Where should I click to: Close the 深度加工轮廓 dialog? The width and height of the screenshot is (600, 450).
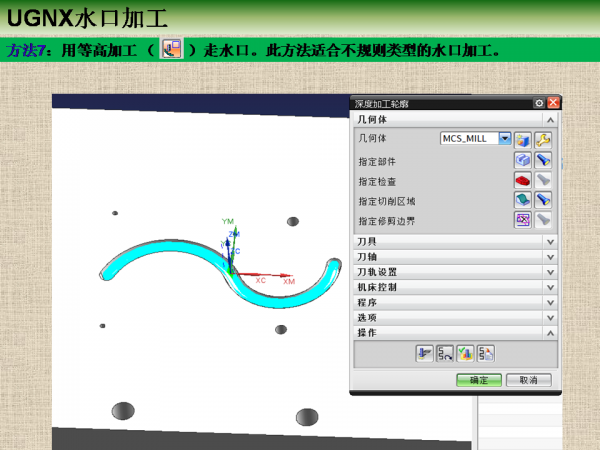tap(553, 103)
